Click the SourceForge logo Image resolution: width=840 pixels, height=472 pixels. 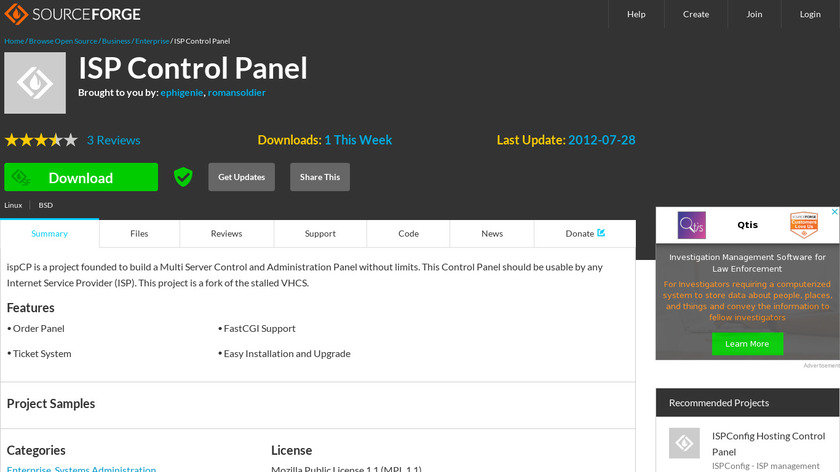pos(73,14)
